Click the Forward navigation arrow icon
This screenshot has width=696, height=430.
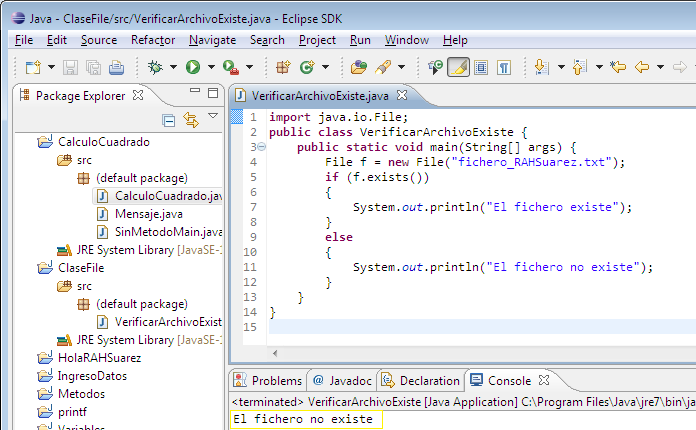[x=680, y=67]
